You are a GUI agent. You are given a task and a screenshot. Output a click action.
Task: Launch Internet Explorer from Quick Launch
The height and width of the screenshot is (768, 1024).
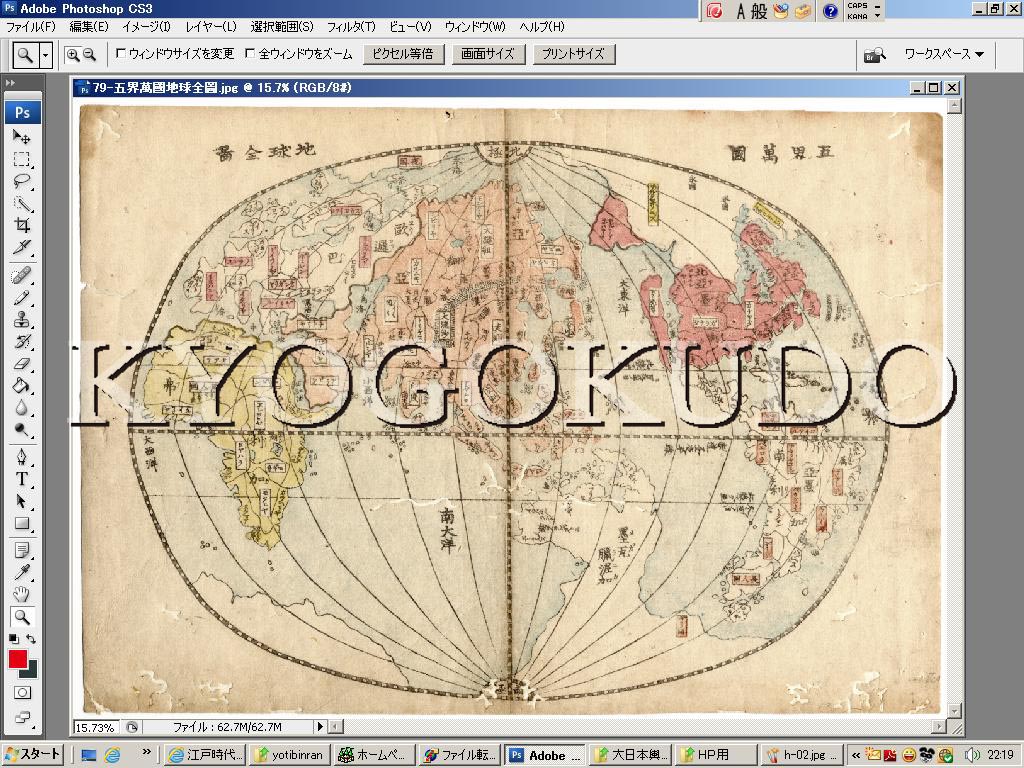click(x=112, y=755)
